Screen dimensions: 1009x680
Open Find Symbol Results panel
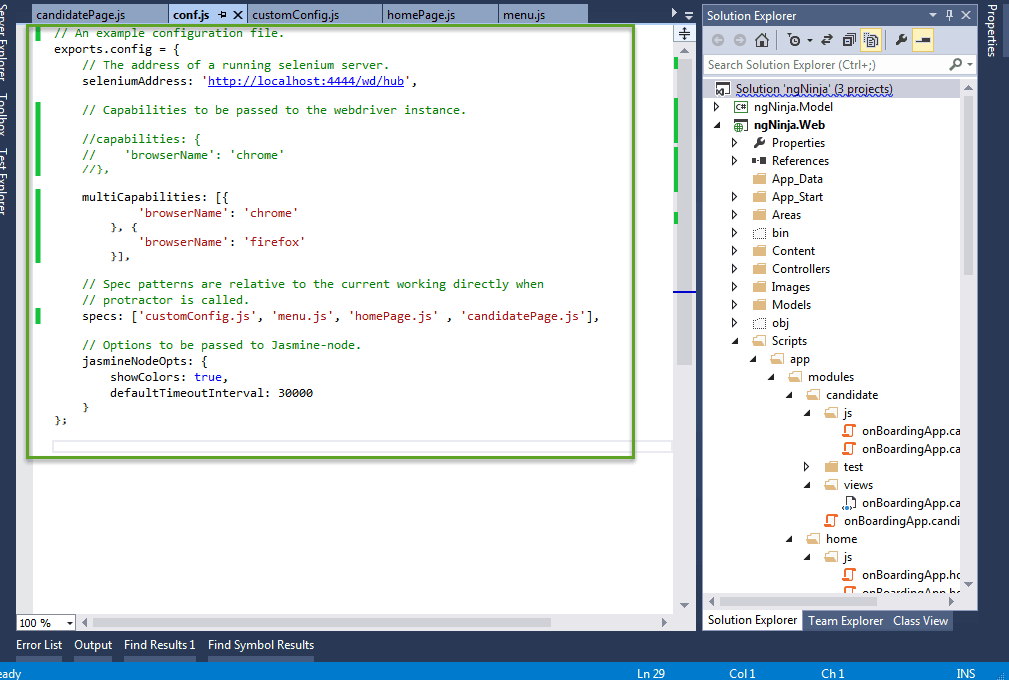tap(261, 645)
